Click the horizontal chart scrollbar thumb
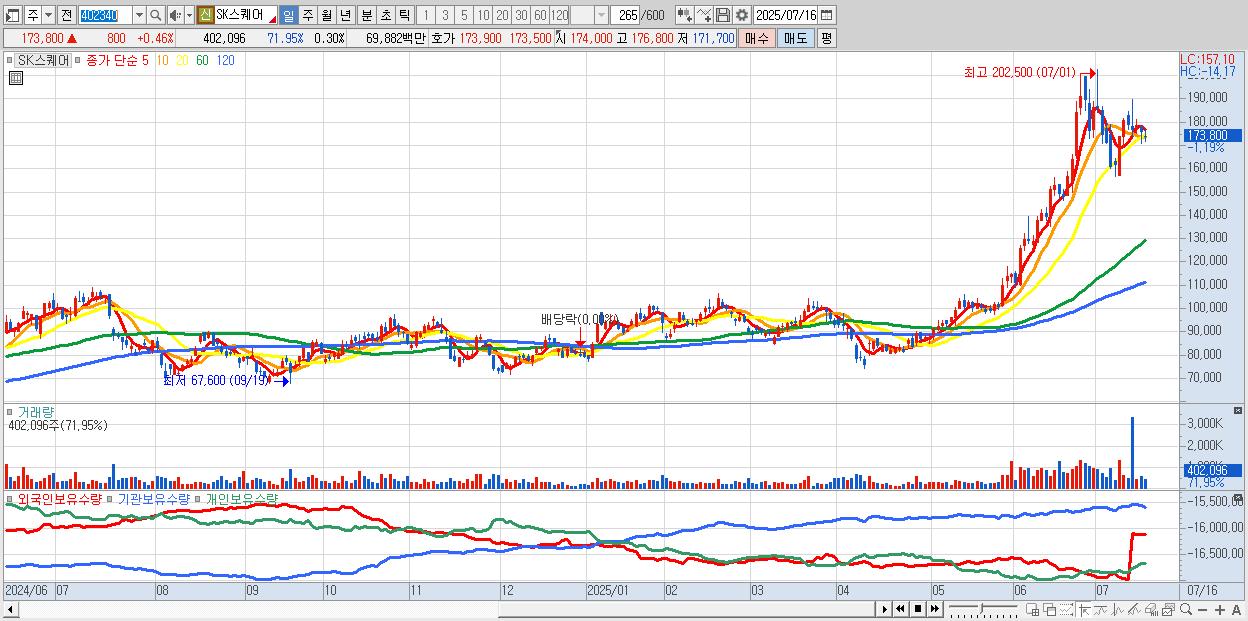Viewport: 1248px width, 621px height. click(x=687, y=609)
